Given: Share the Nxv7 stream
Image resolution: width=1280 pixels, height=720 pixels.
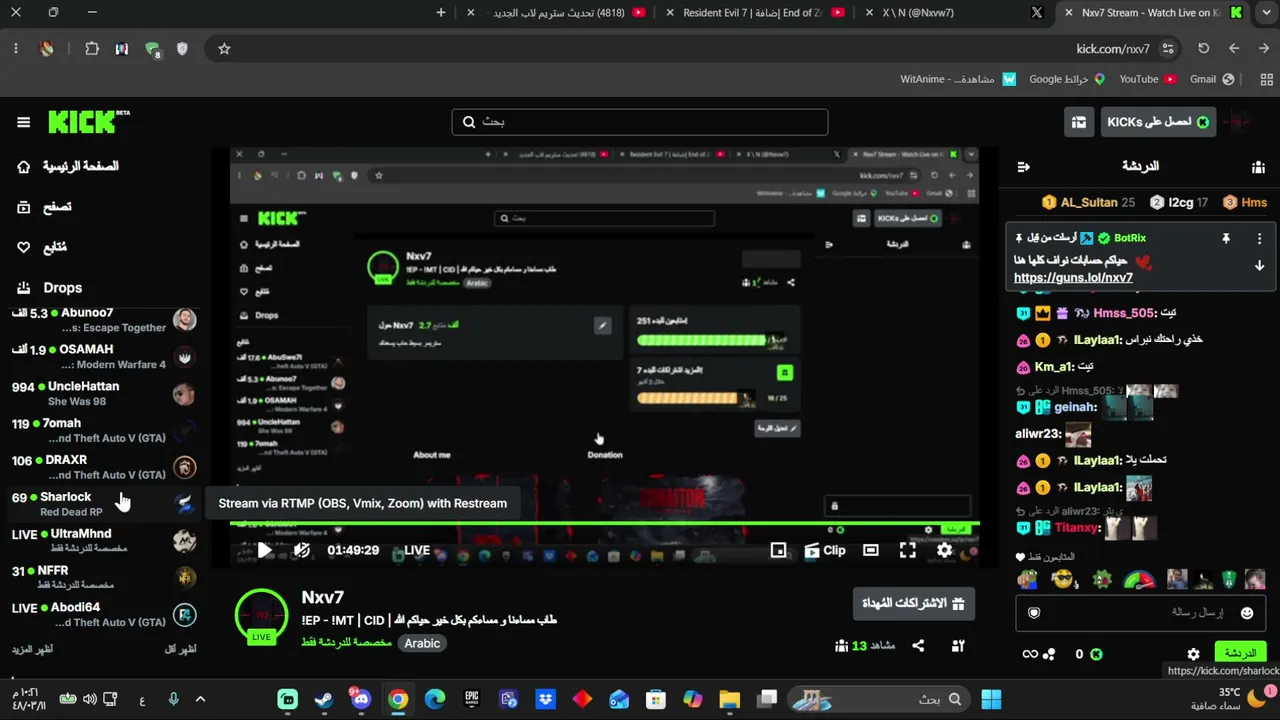Looking at the screenshot, I should pyautogui.click(x=918, y=646).
